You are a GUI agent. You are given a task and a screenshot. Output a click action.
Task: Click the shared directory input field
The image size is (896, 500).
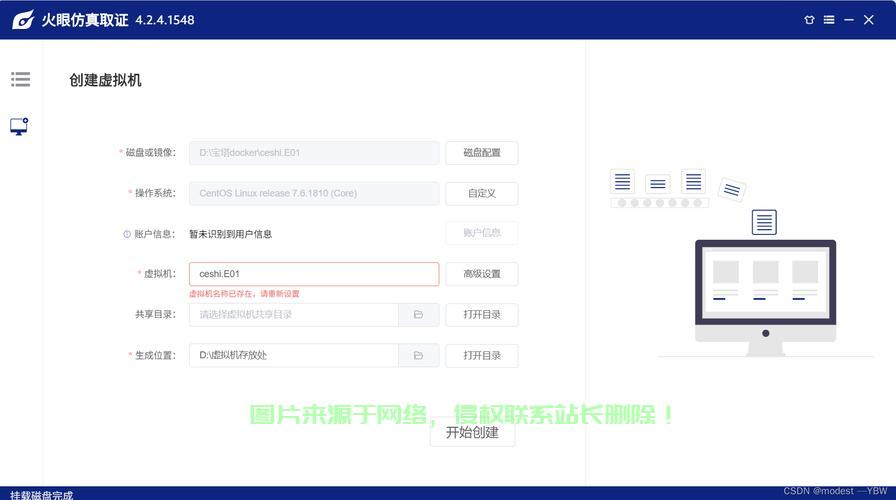(x=294, y=315)
